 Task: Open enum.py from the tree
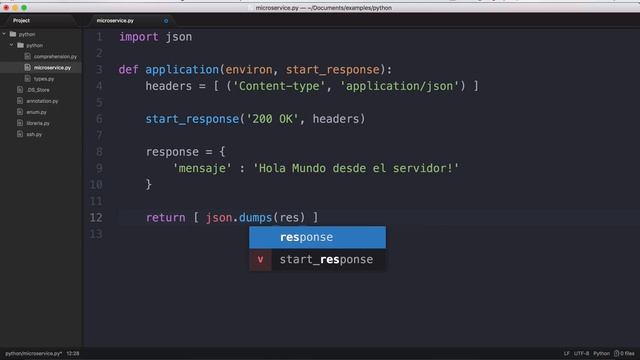36,112
